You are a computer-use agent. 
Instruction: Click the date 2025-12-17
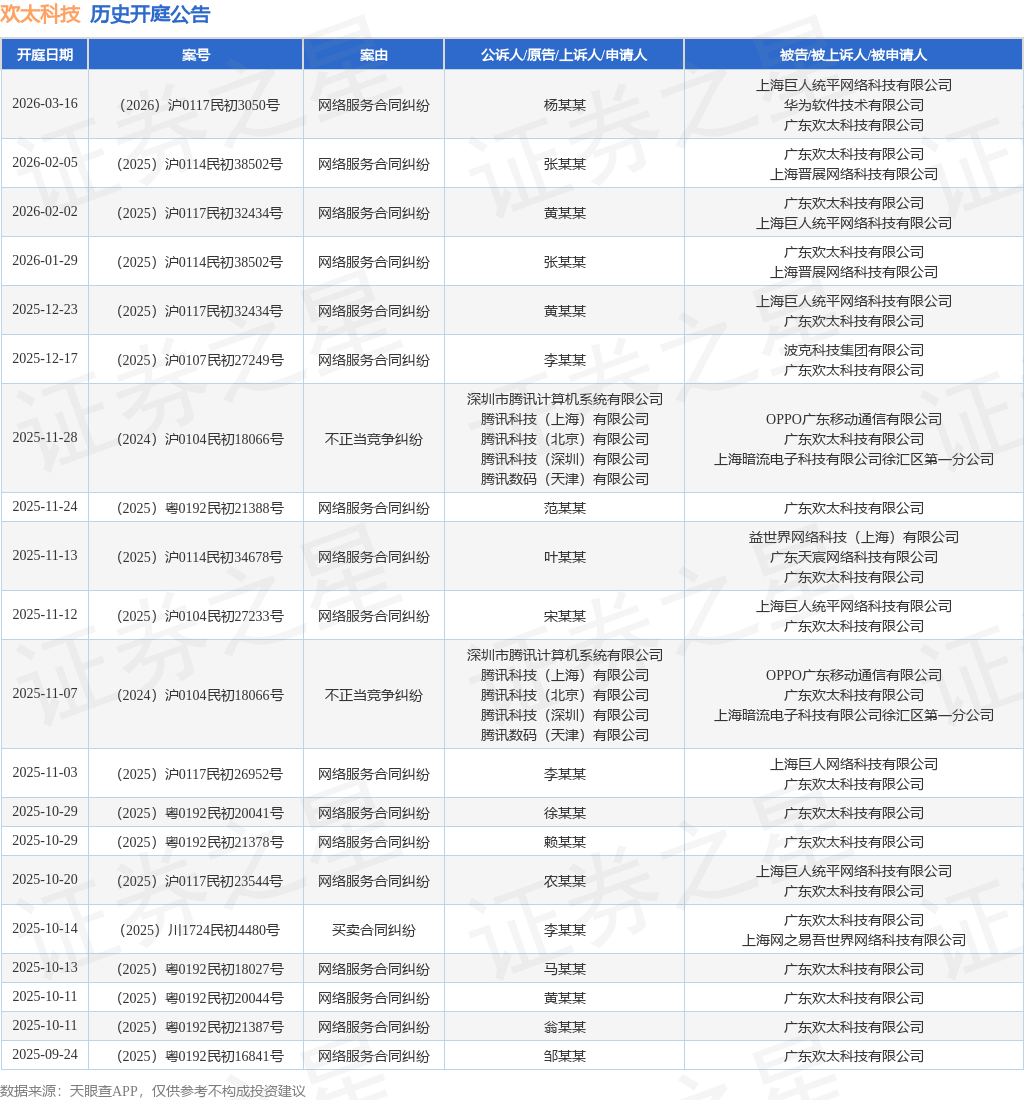(x=45, y=358)
